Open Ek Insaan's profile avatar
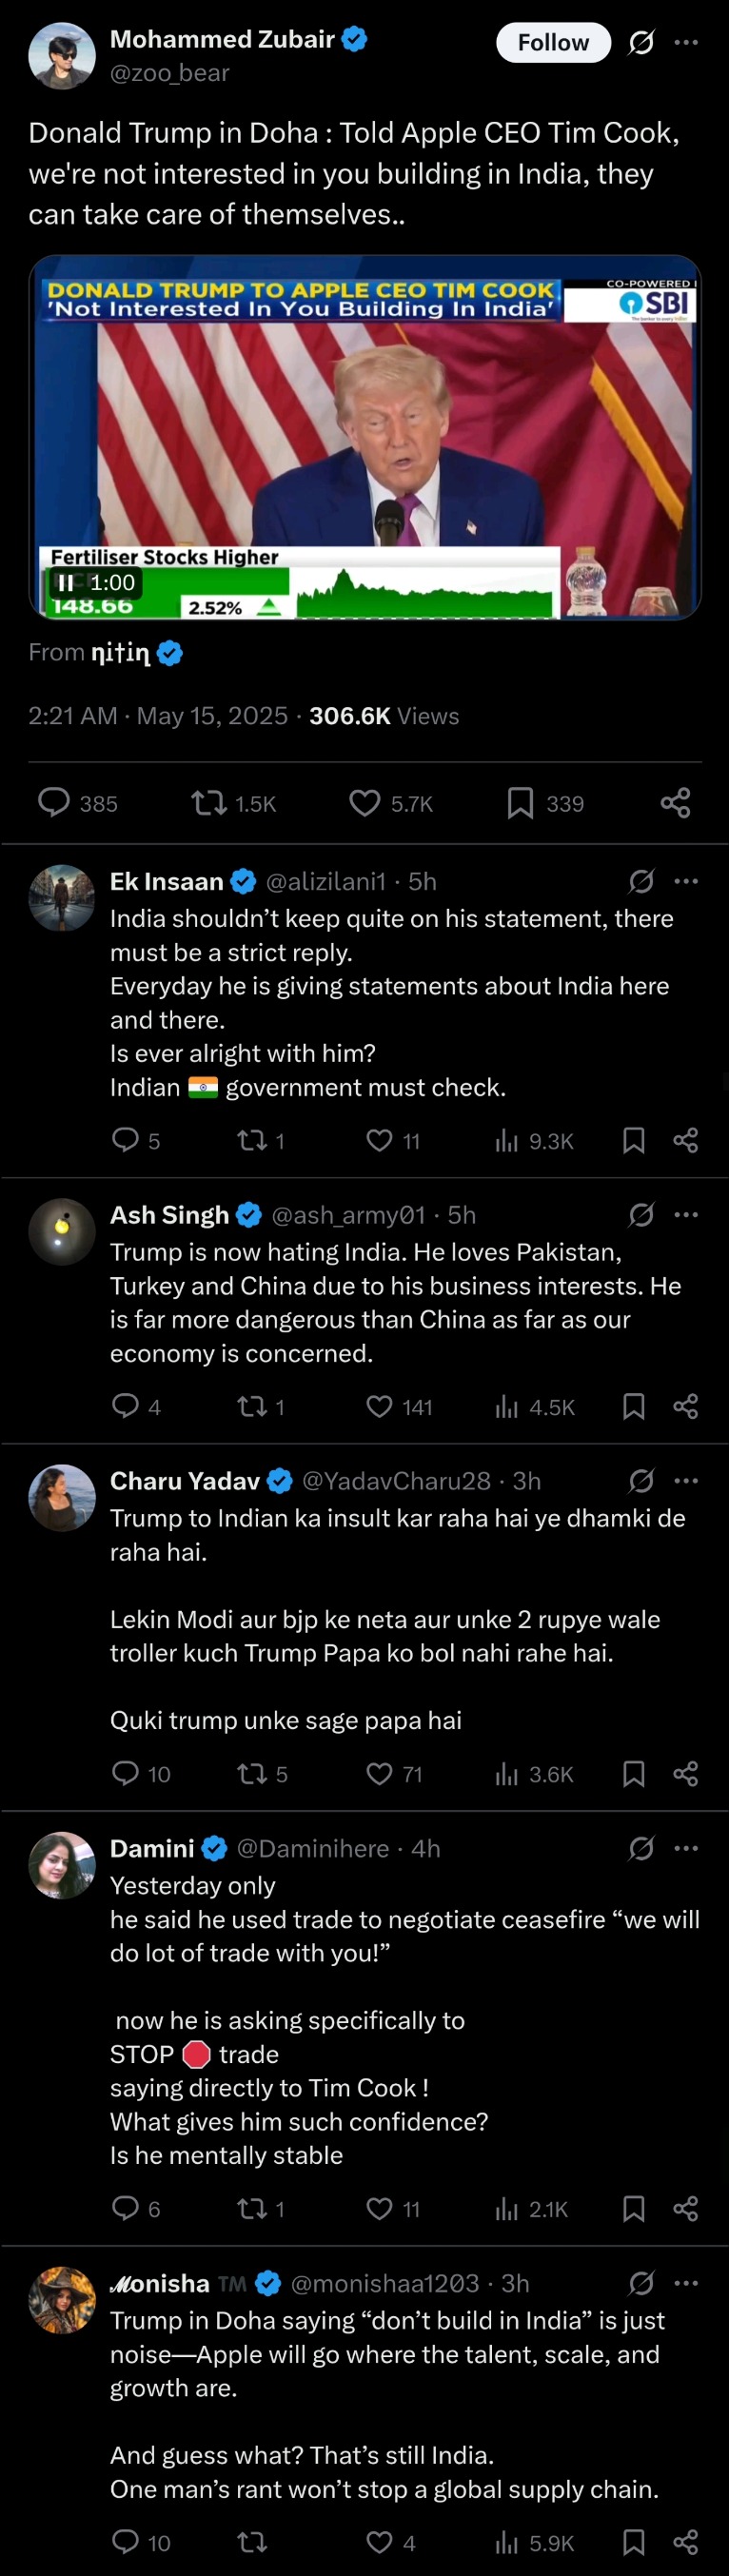The height and width of the screenshot is (2576, 729). [x=62, y=898]
